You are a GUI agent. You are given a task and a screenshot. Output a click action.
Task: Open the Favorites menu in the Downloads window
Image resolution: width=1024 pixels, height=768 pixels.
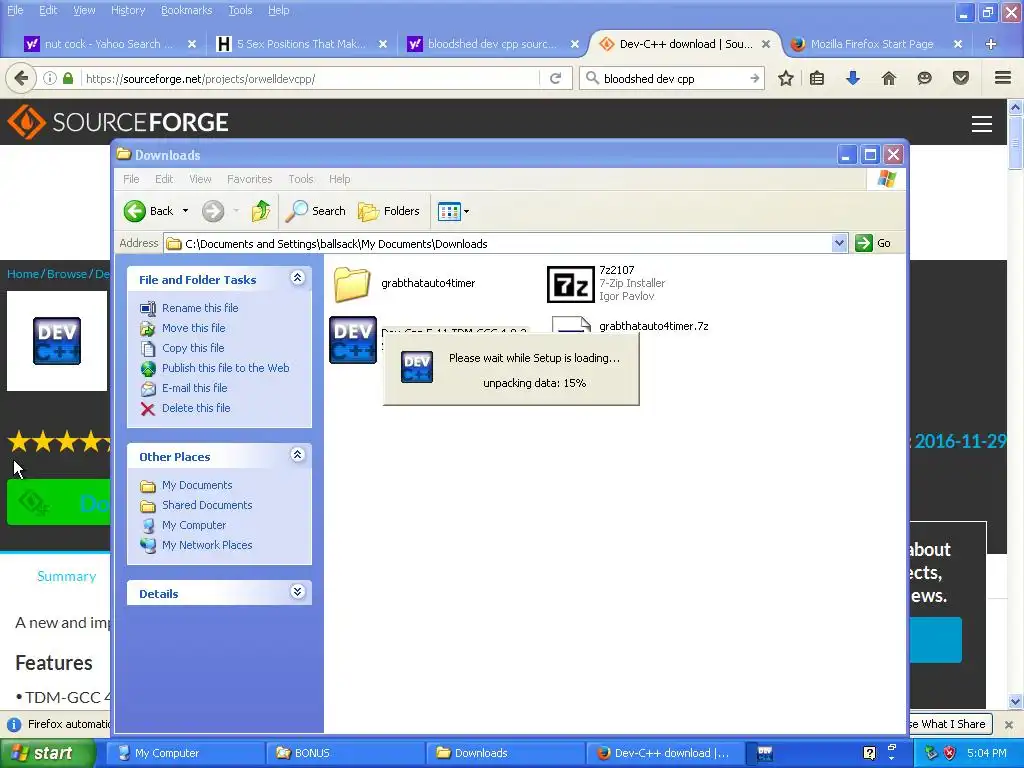[x=249, y=179]
